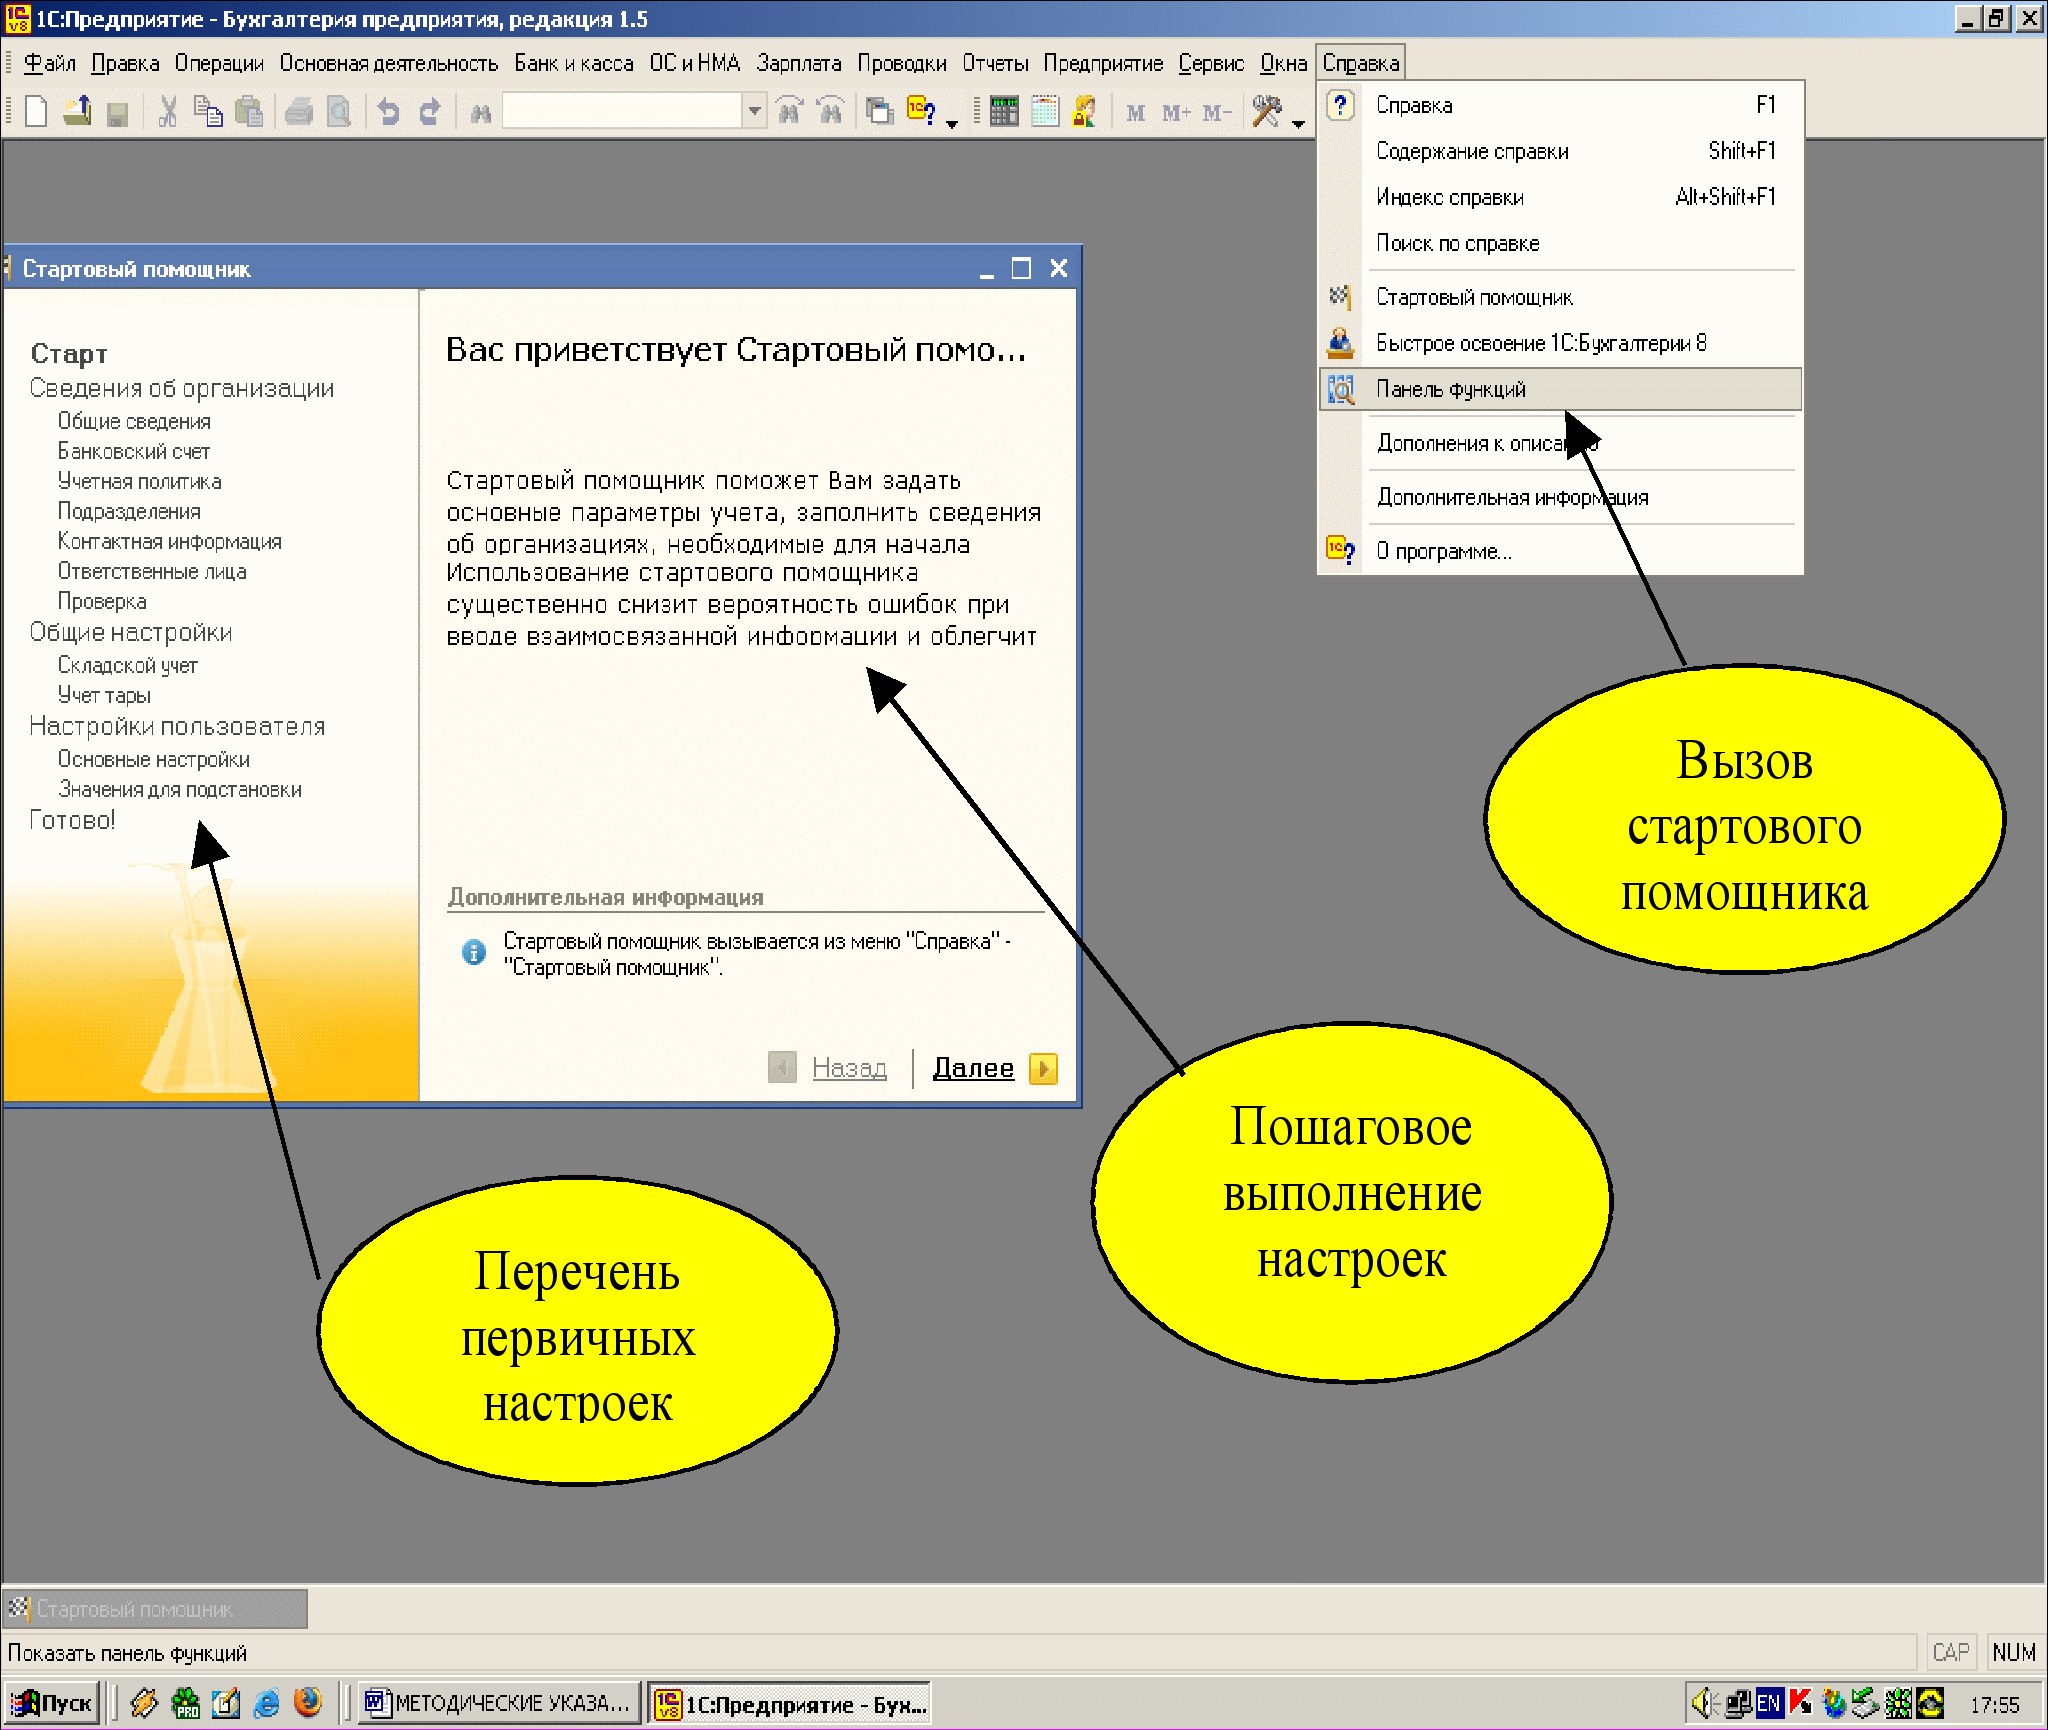Viewport: 2048px width, 1730px height.
Task: Open the Правка menu
Action: pyautogui.click(x=125, y=63)
